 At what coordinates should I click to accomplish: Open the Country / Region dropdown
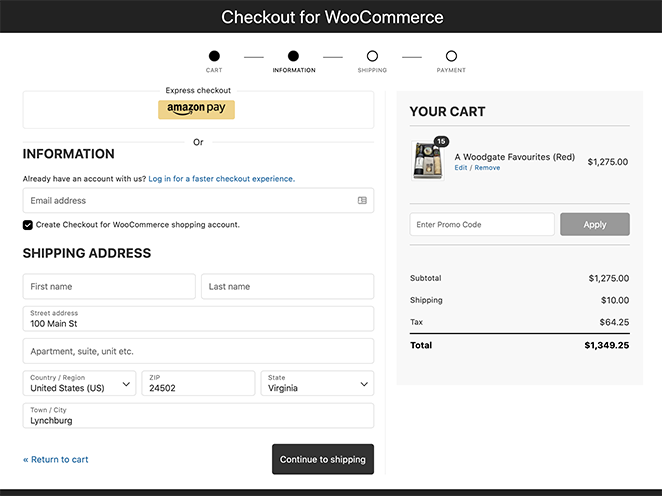point(79,383)
